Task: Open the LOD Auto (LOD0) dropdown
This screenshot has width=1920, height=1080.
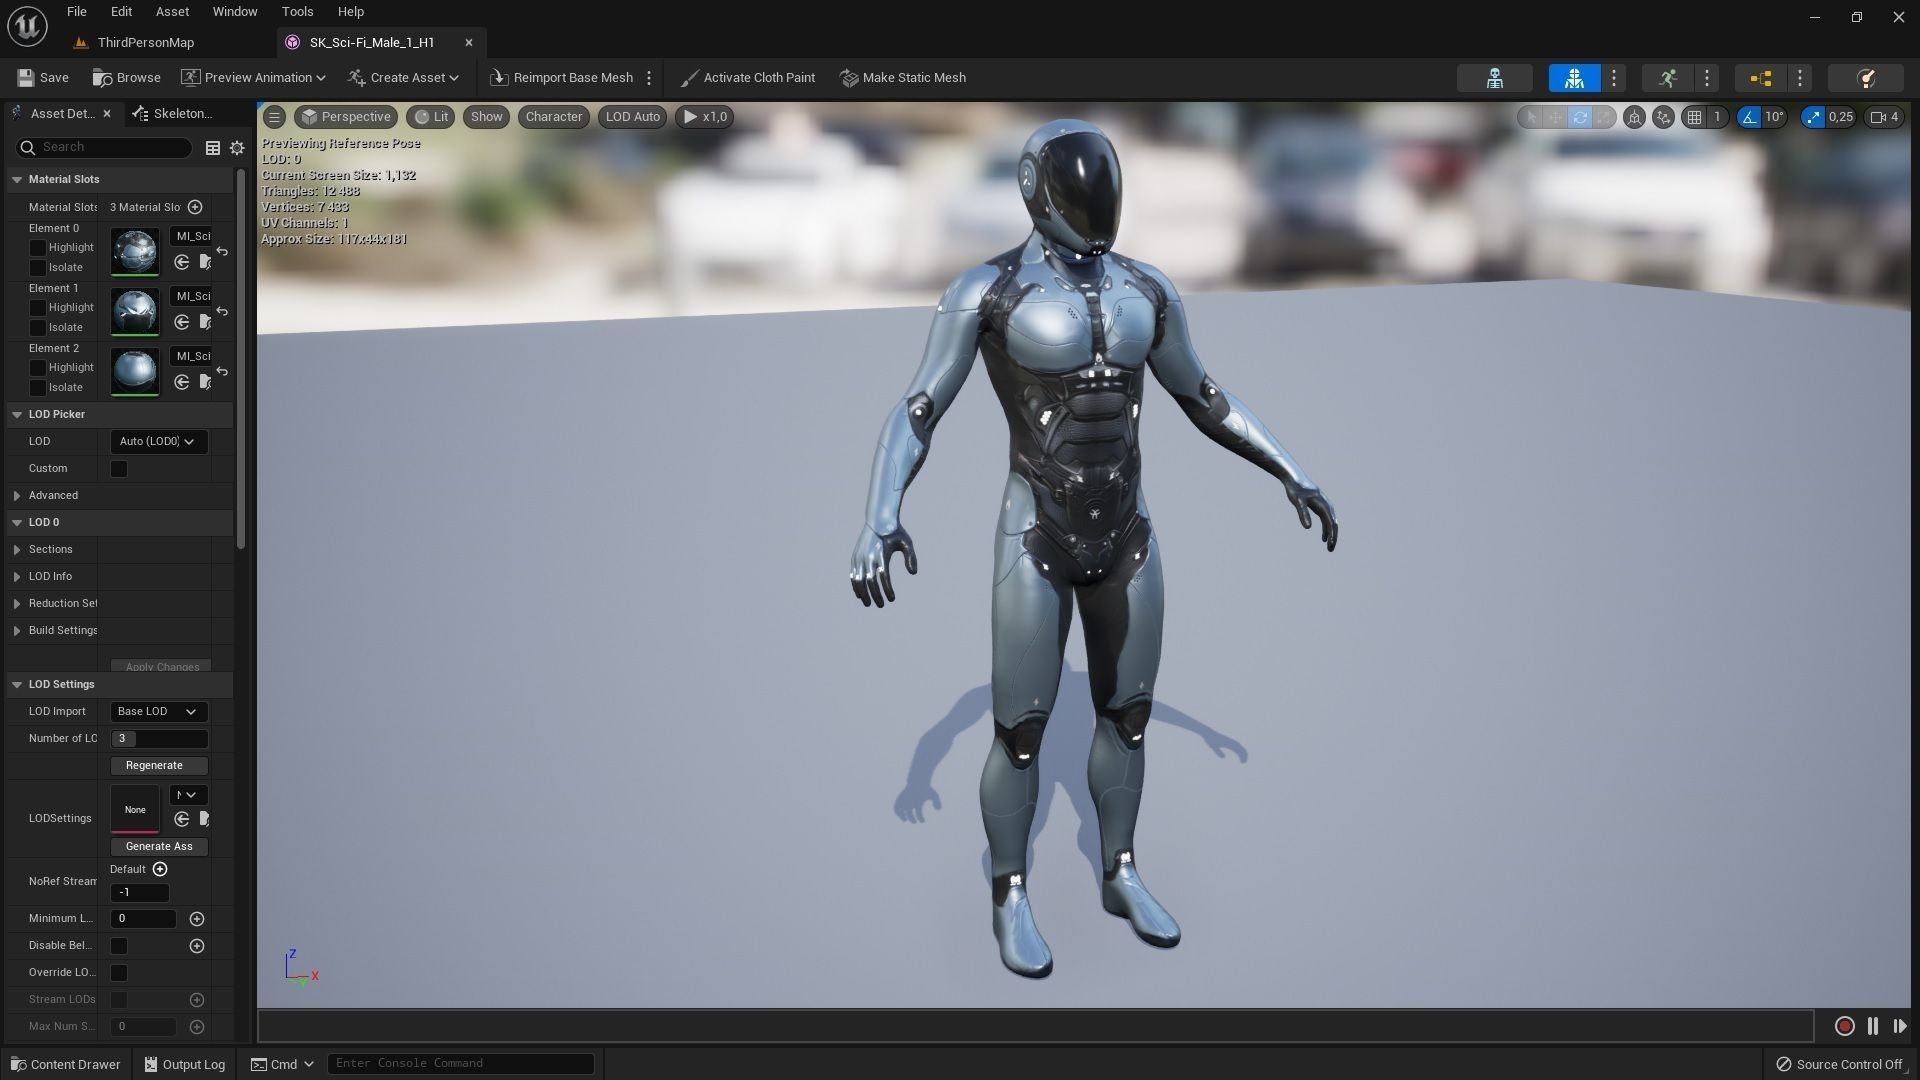Action: pyautogui.click(x=159, y=441)
